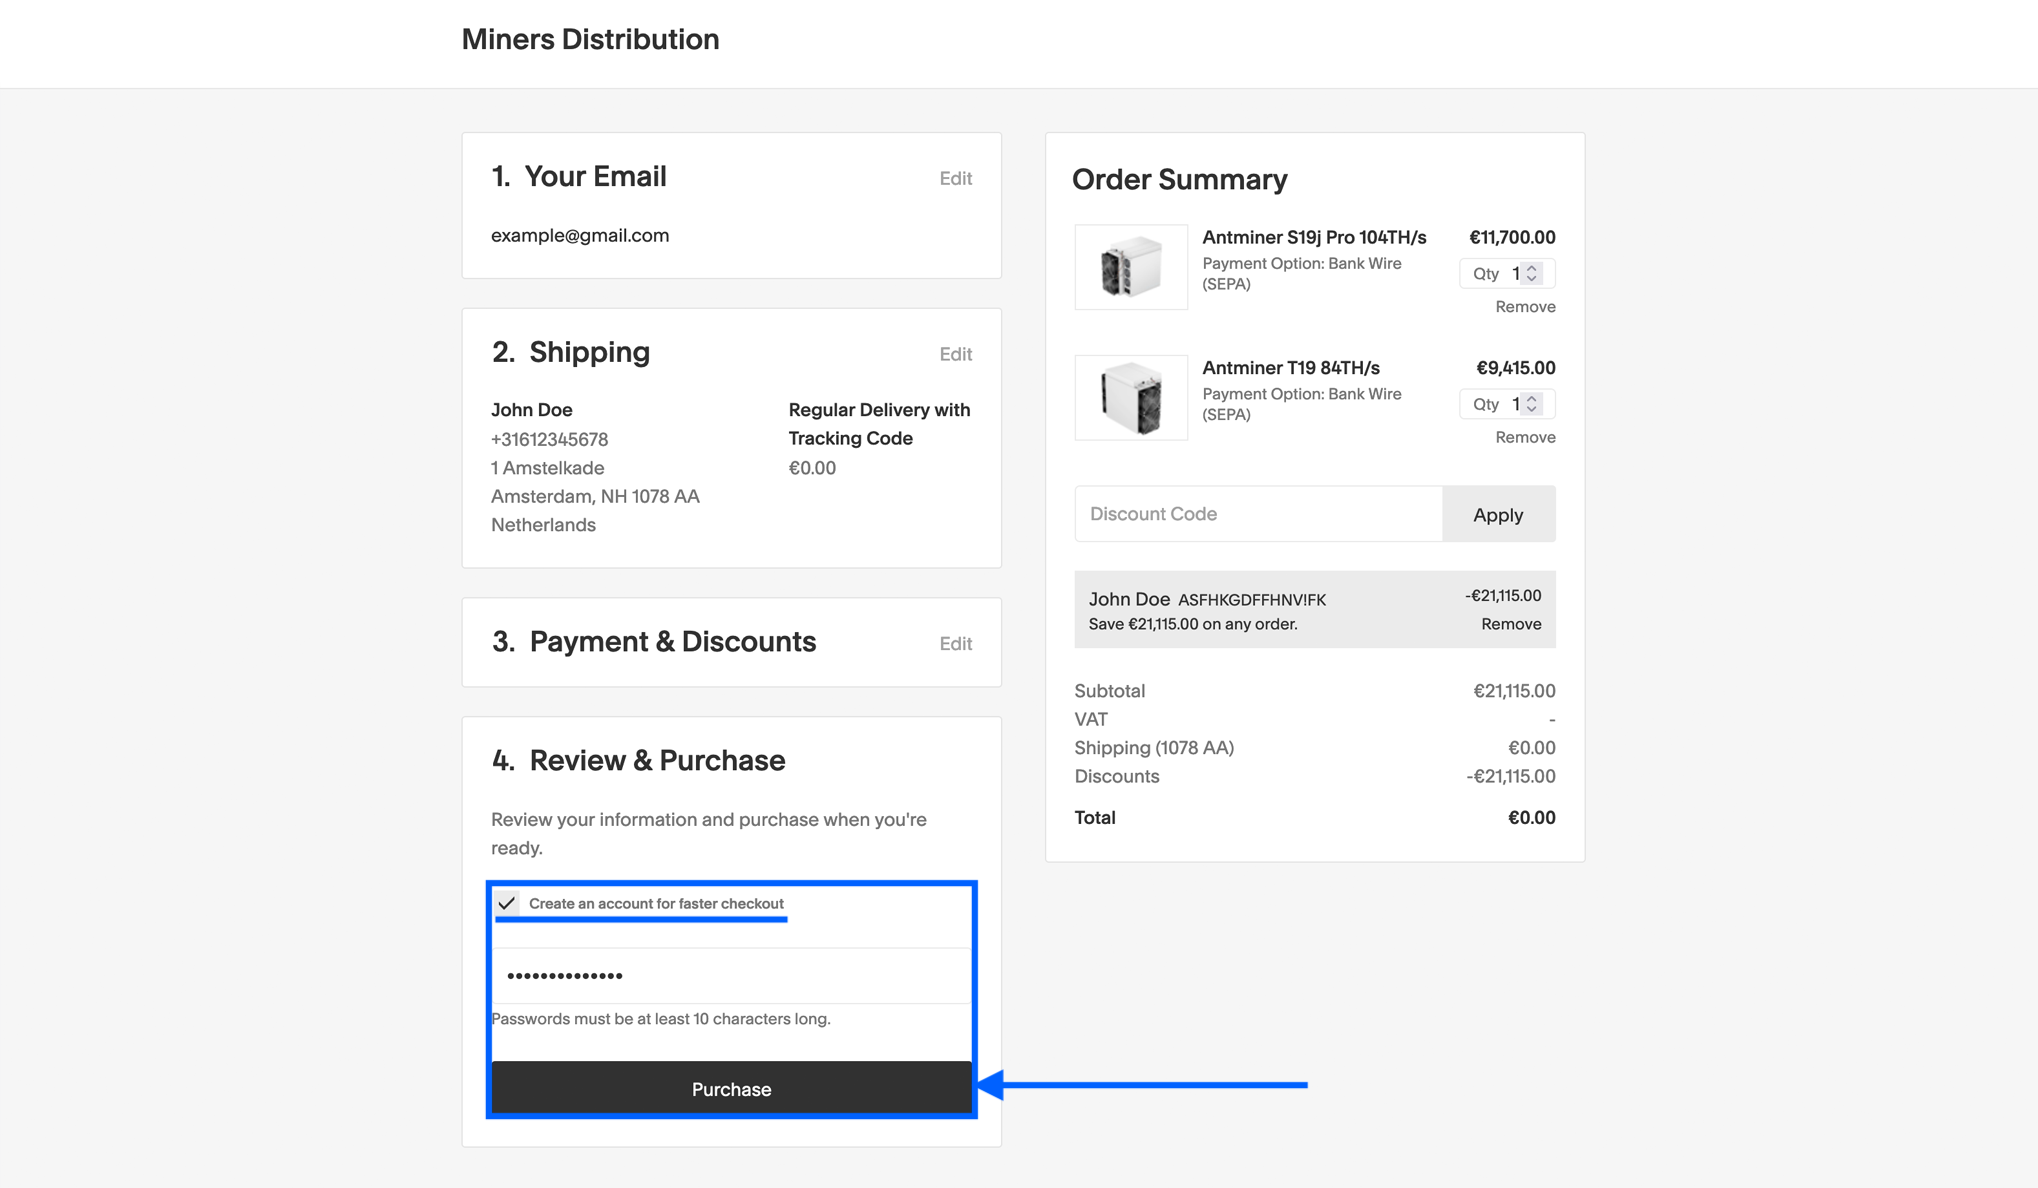
Task: Click the Total €0.00 amount
Action: point(1532,818)
